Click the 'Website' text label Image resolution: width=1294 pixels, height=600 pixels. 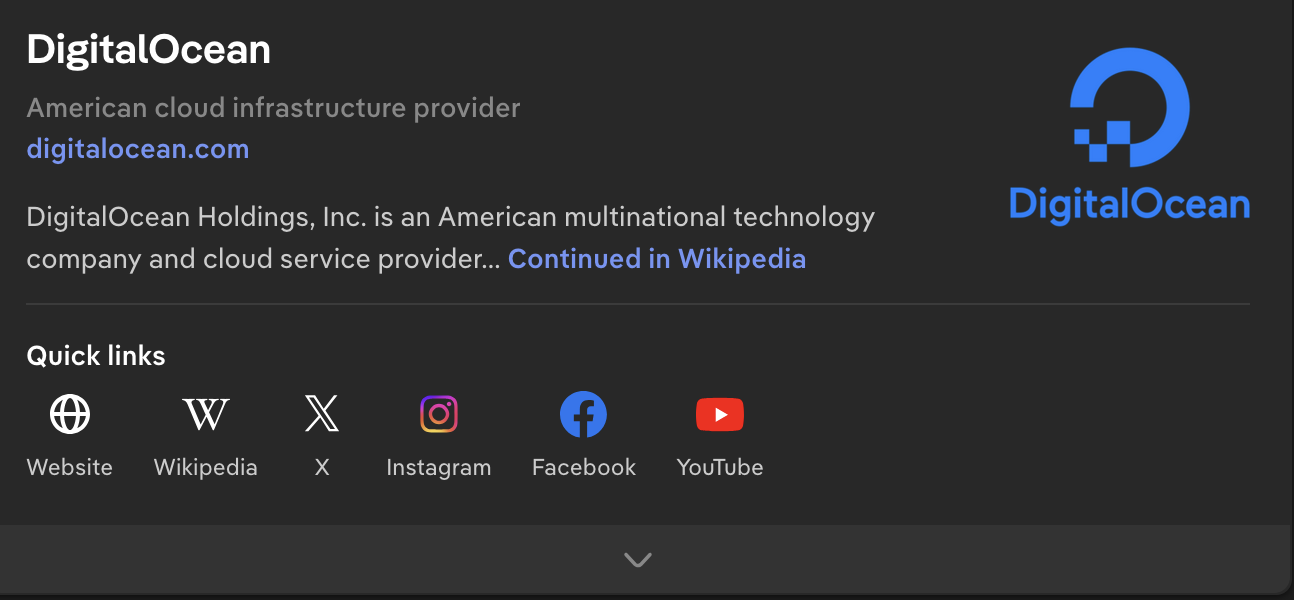coord(70,467)
